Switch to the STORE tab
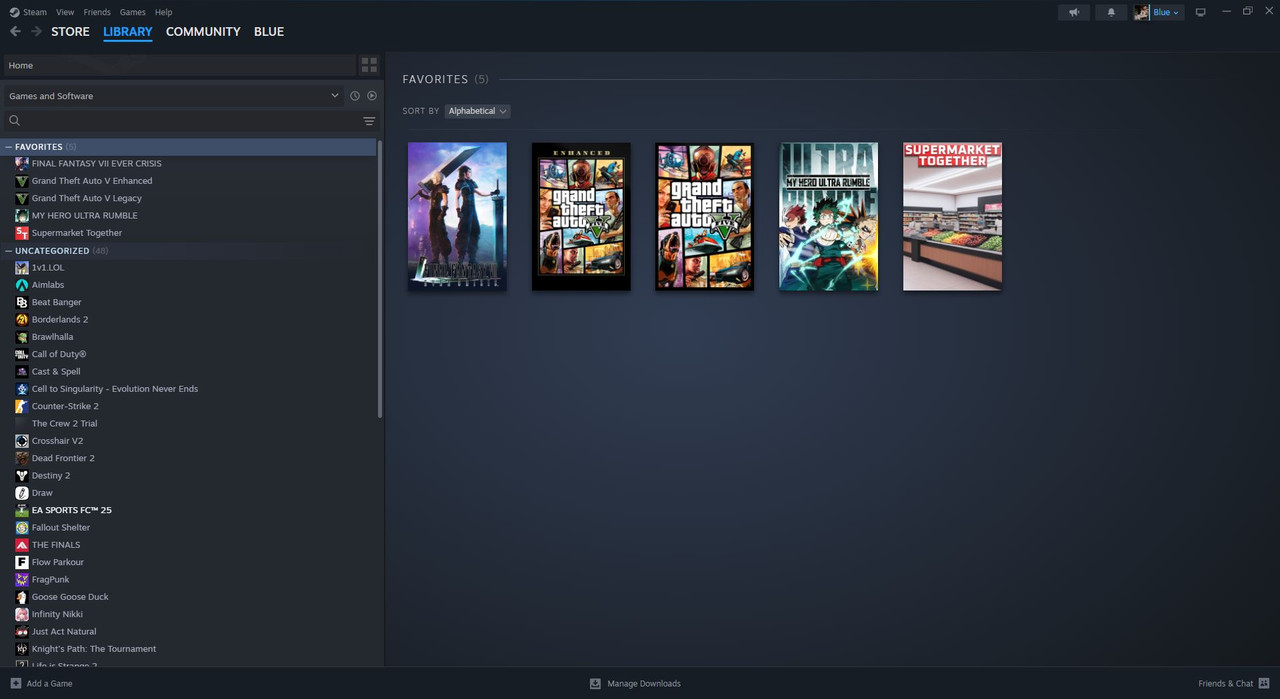The width and height of the screenshot is (1280, 699). click(70, 32)
